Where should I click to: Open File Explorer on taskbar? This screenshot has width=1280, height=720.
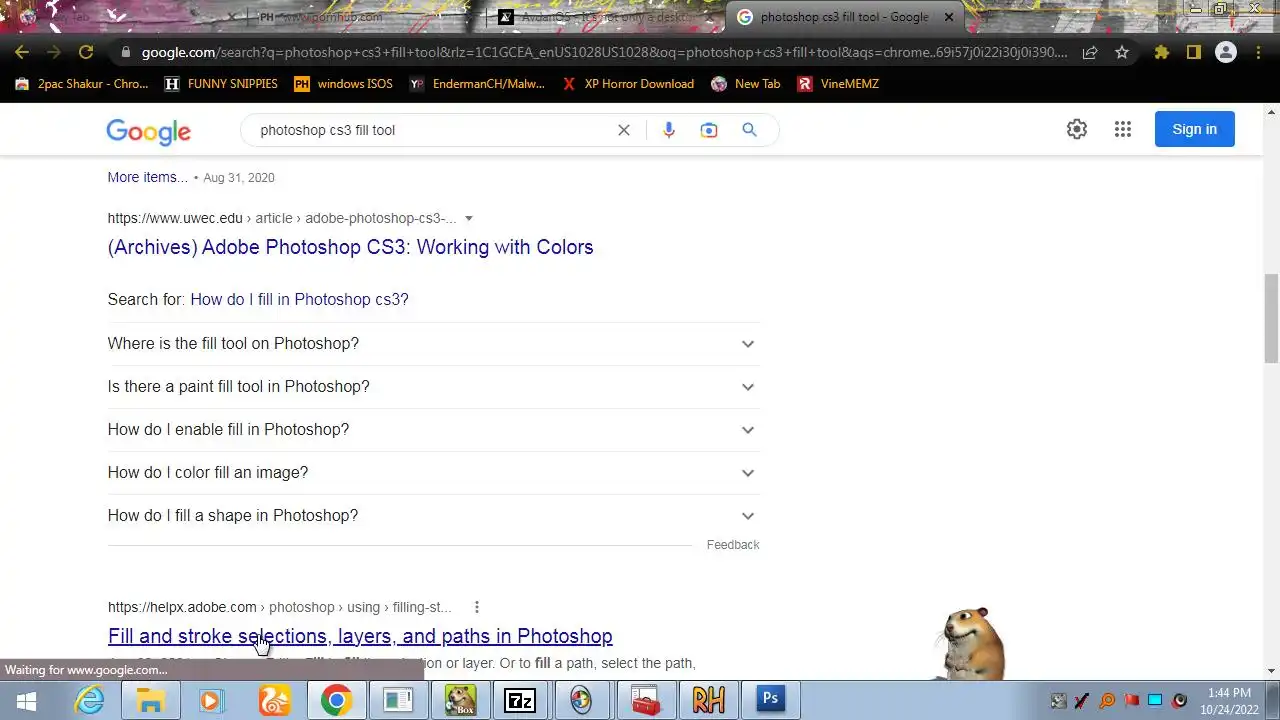point(150,701)
